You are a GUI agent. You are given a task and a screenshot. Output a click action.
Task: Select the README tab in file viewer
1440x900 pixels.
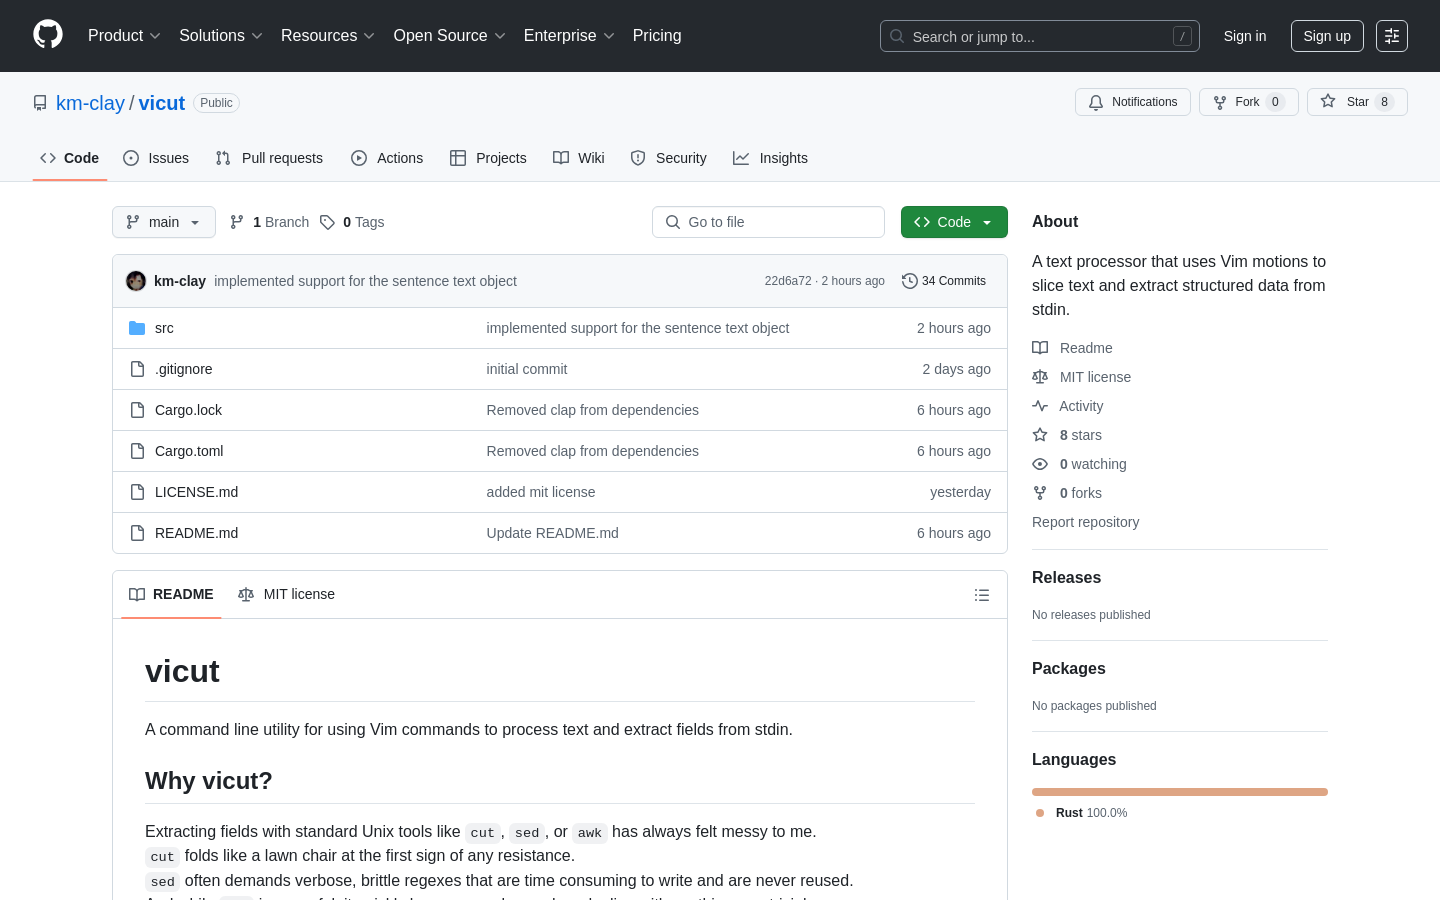click(171, 594)
